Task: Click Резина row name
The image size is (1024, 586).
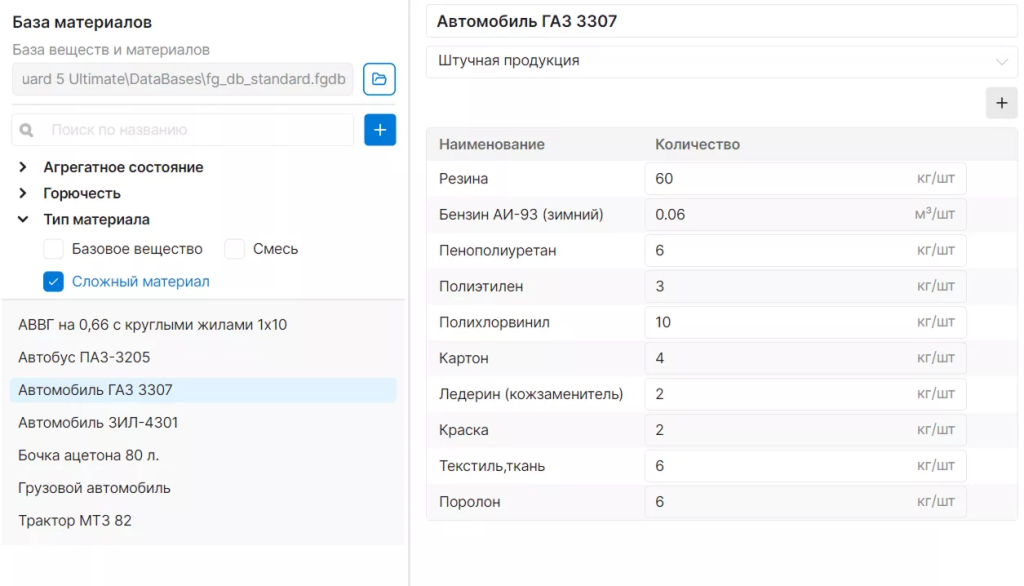Action: (464, 179)
